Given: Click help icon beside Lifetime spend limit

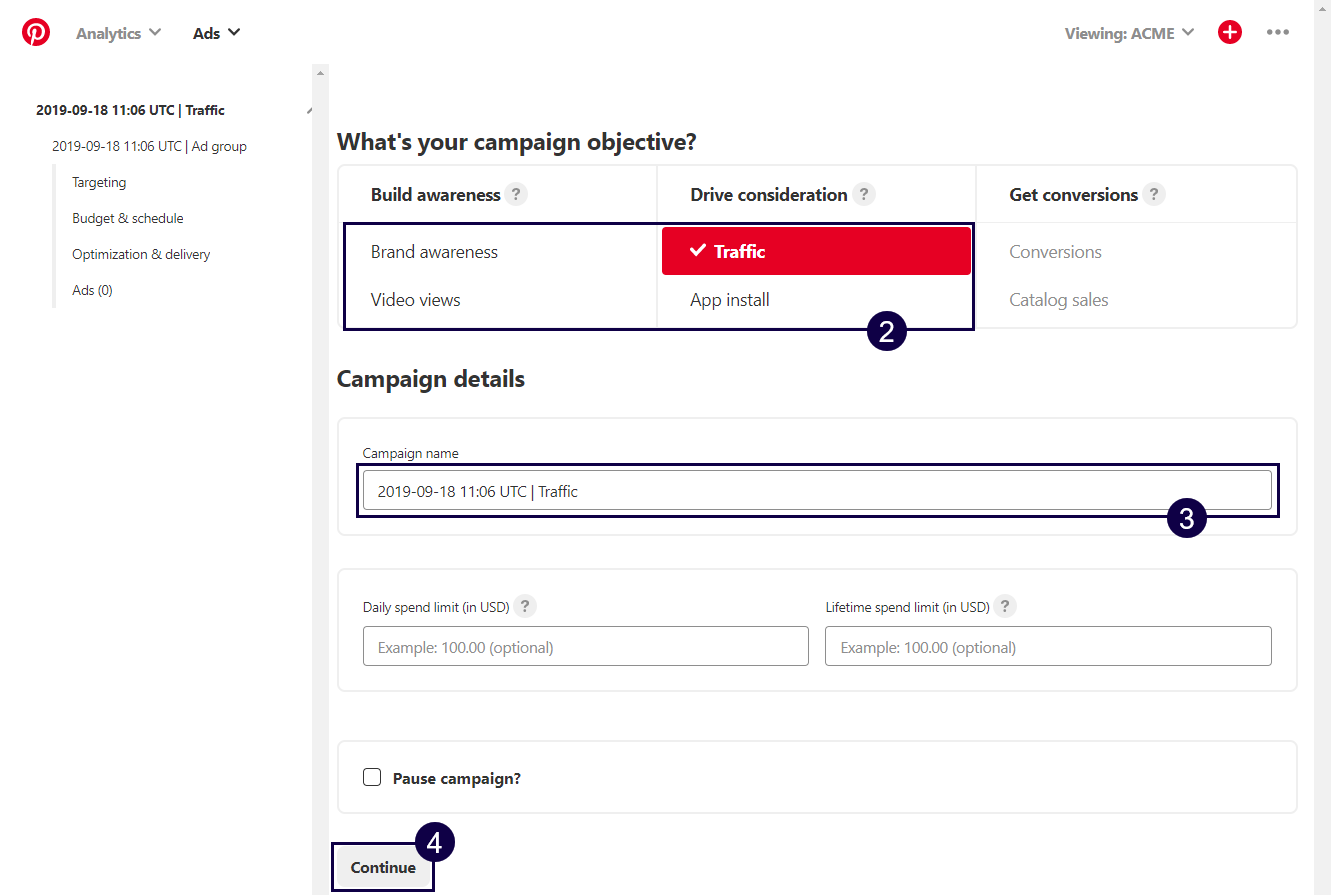Looking at the screenshot, I should [x=1005, y=607].
